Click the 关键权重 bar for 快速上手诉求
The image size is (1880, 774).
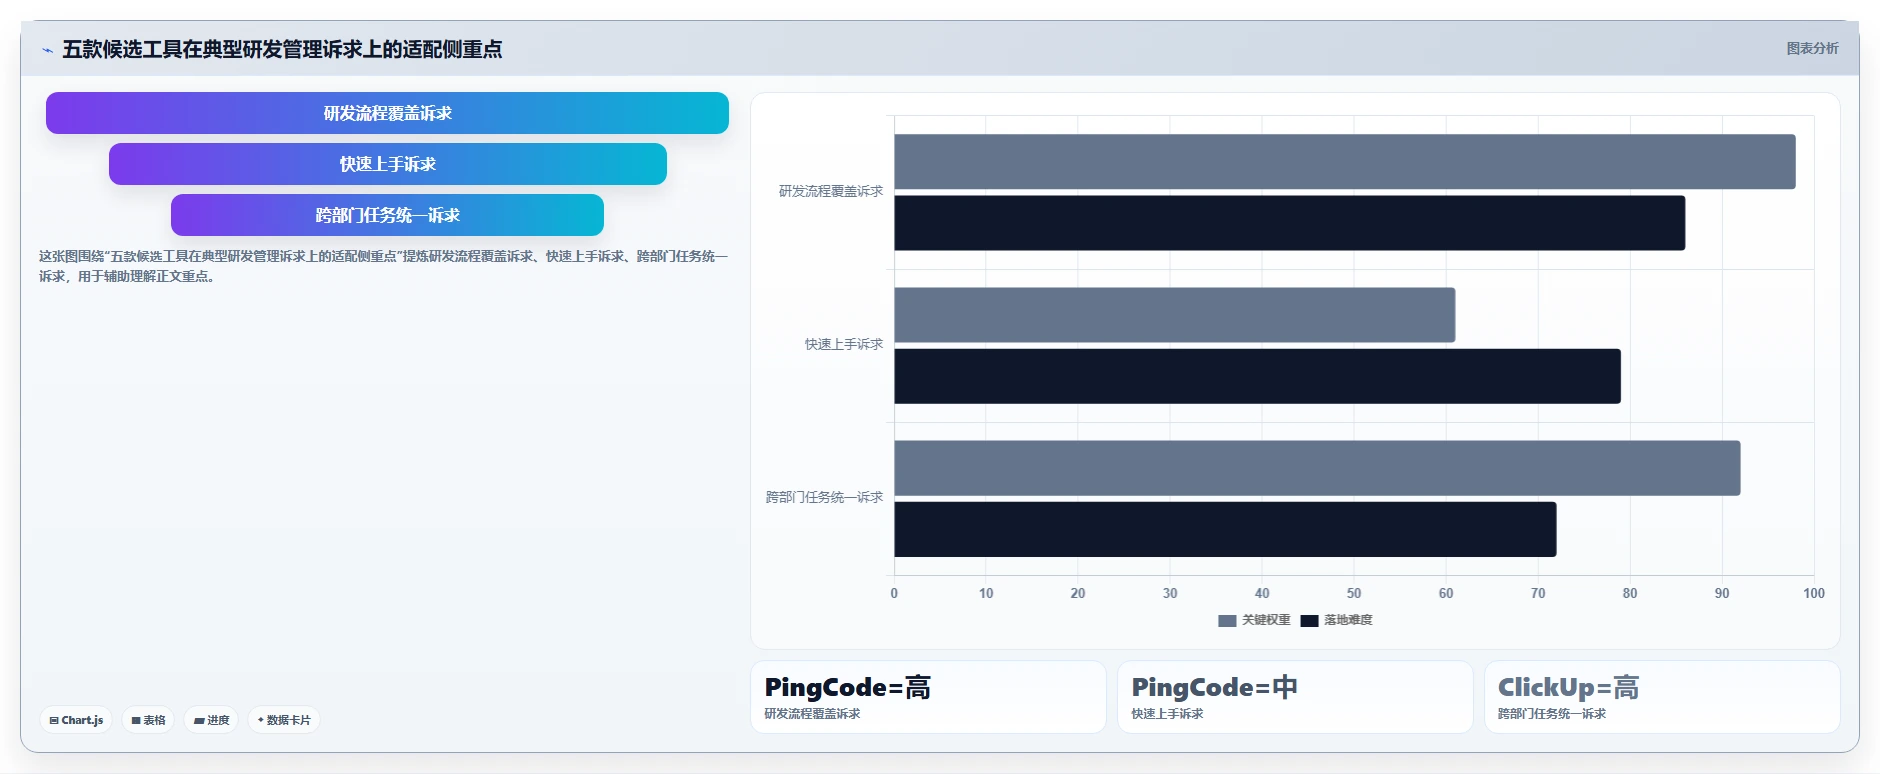coord(1174,315)
